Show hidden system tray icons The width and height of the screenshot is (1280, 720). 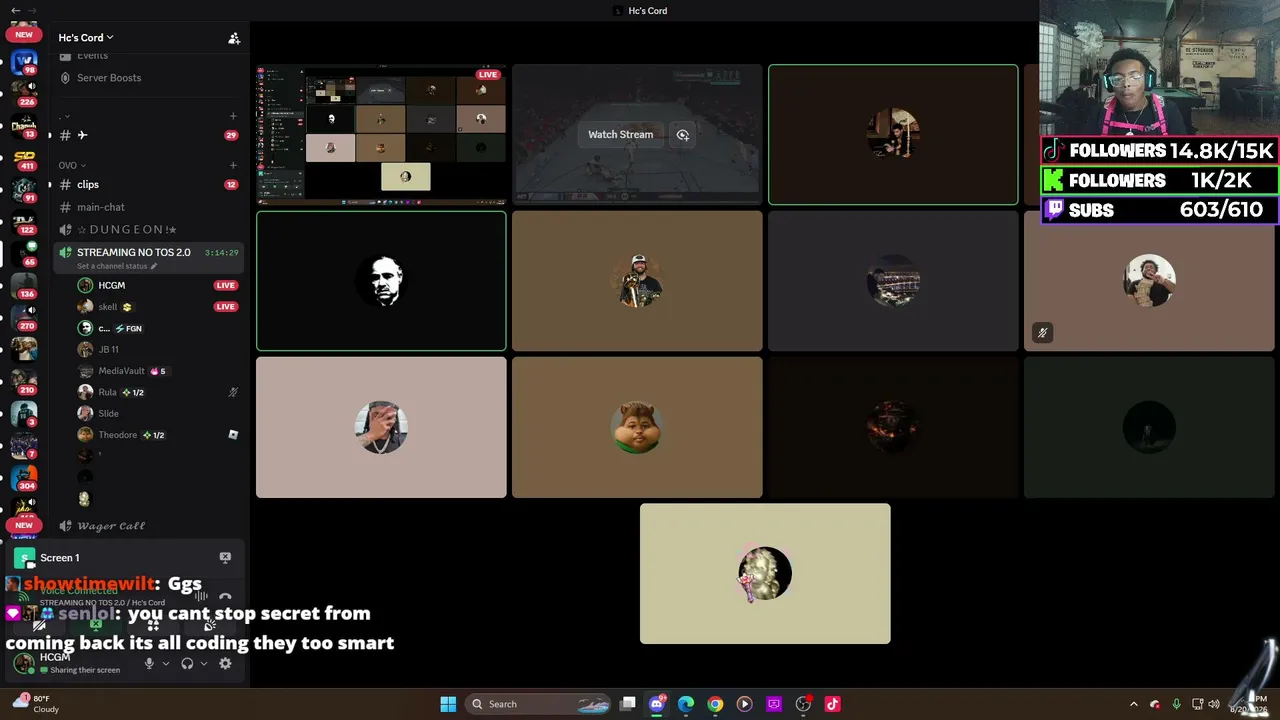click(1133, 704)
